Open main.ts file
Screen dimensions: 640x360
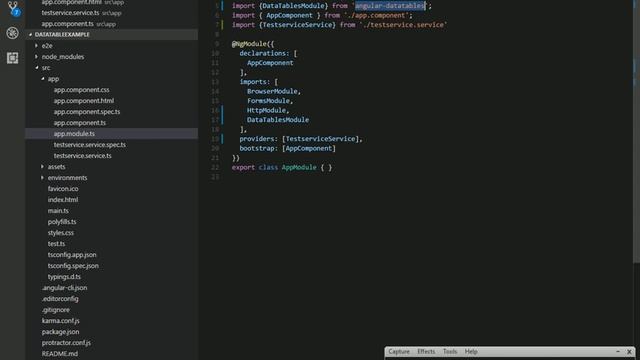pos(58,211)
